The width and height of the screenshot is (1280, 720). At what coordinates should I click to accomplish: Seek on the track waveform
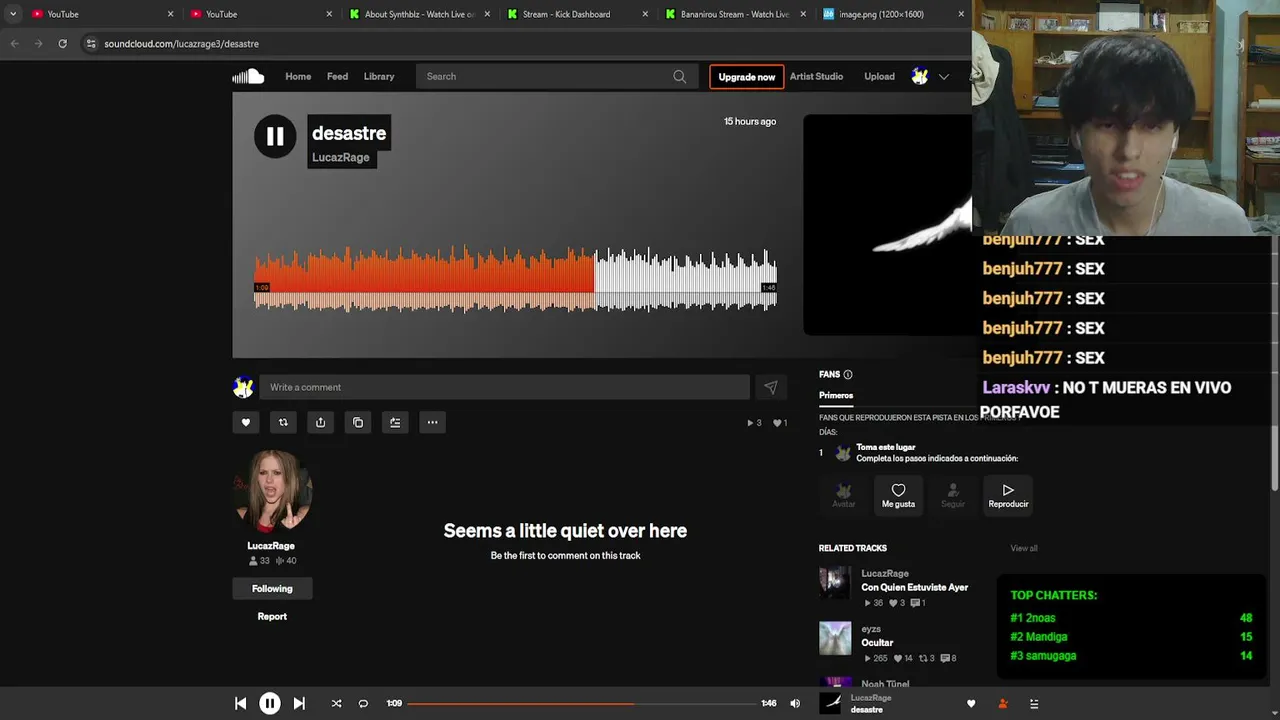point(515,280)
